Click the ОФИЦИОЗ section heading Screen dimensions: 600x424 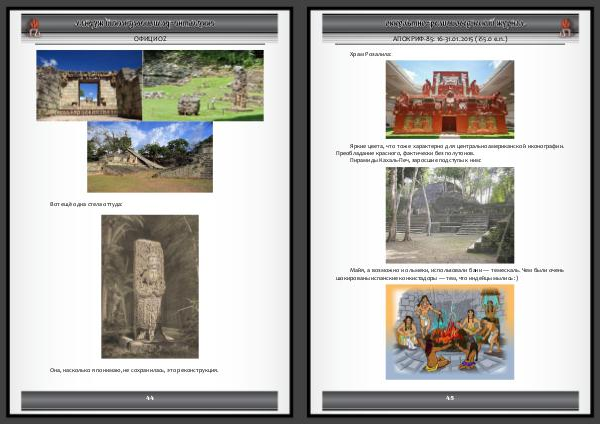(x=149, y=38)
